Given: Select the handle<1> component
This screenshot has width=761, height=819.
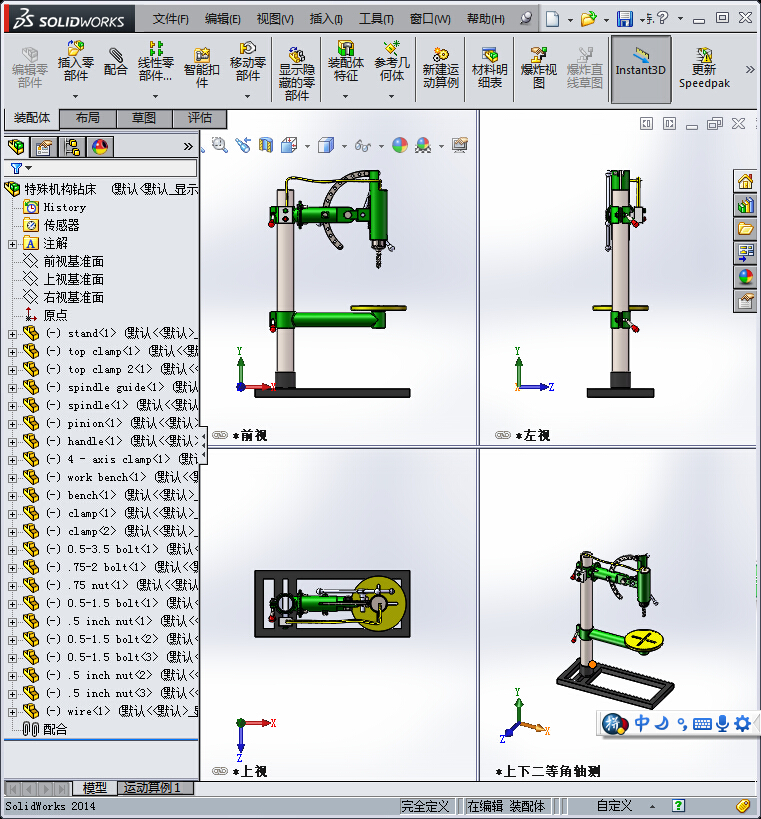Looking at the screenshot, I should [95, 441].
